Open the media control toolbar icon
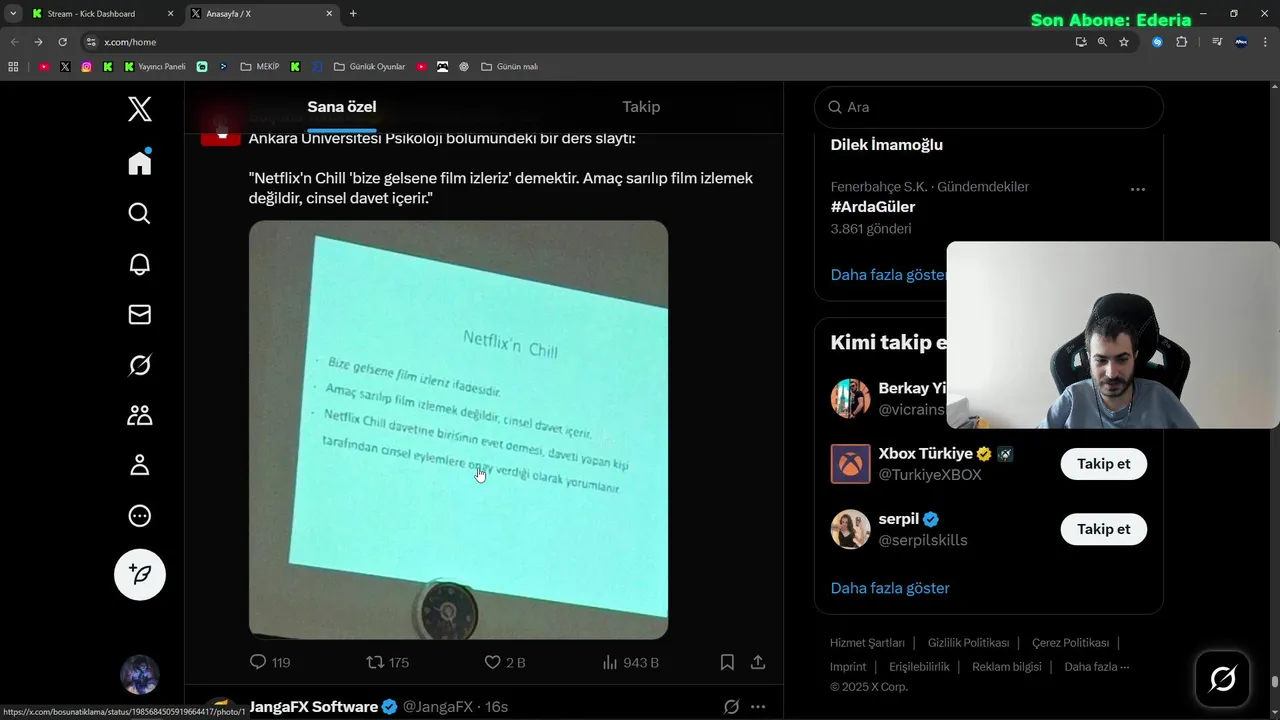Image resolution: width=1280 pixels, height=720 pixels. pyautogui.click(x=1217, y=42)
